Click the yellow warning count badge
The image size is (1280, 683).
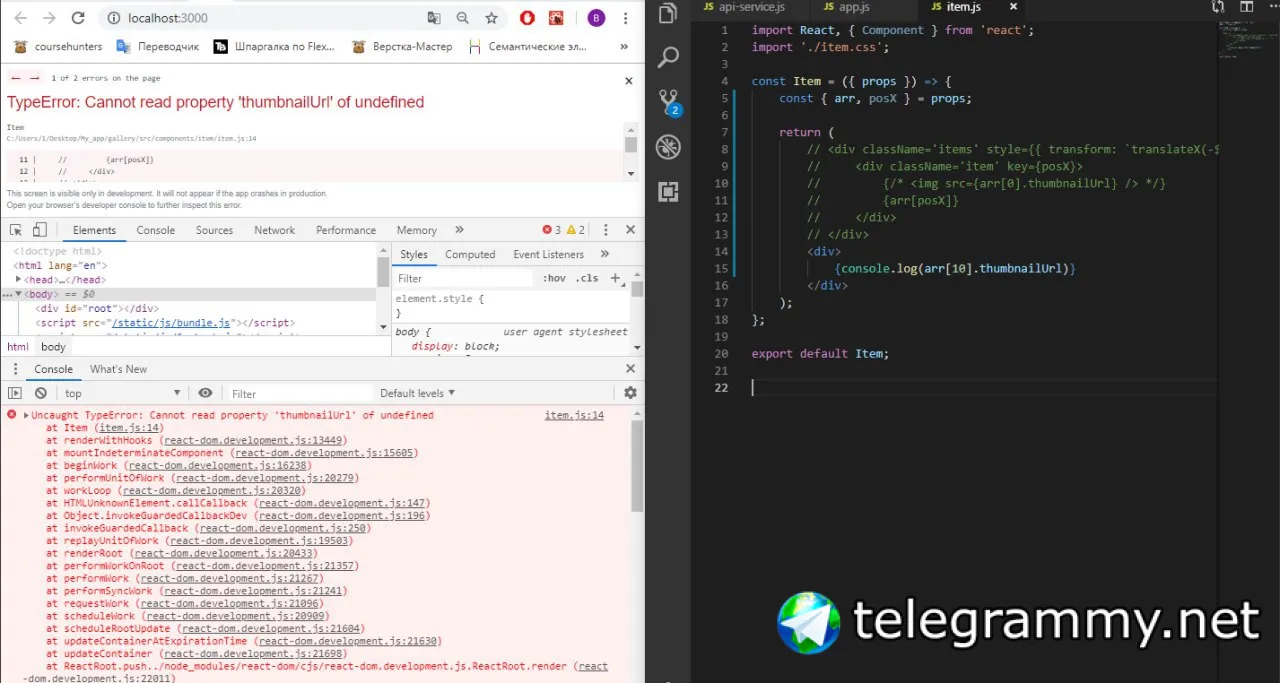point(575,230)
